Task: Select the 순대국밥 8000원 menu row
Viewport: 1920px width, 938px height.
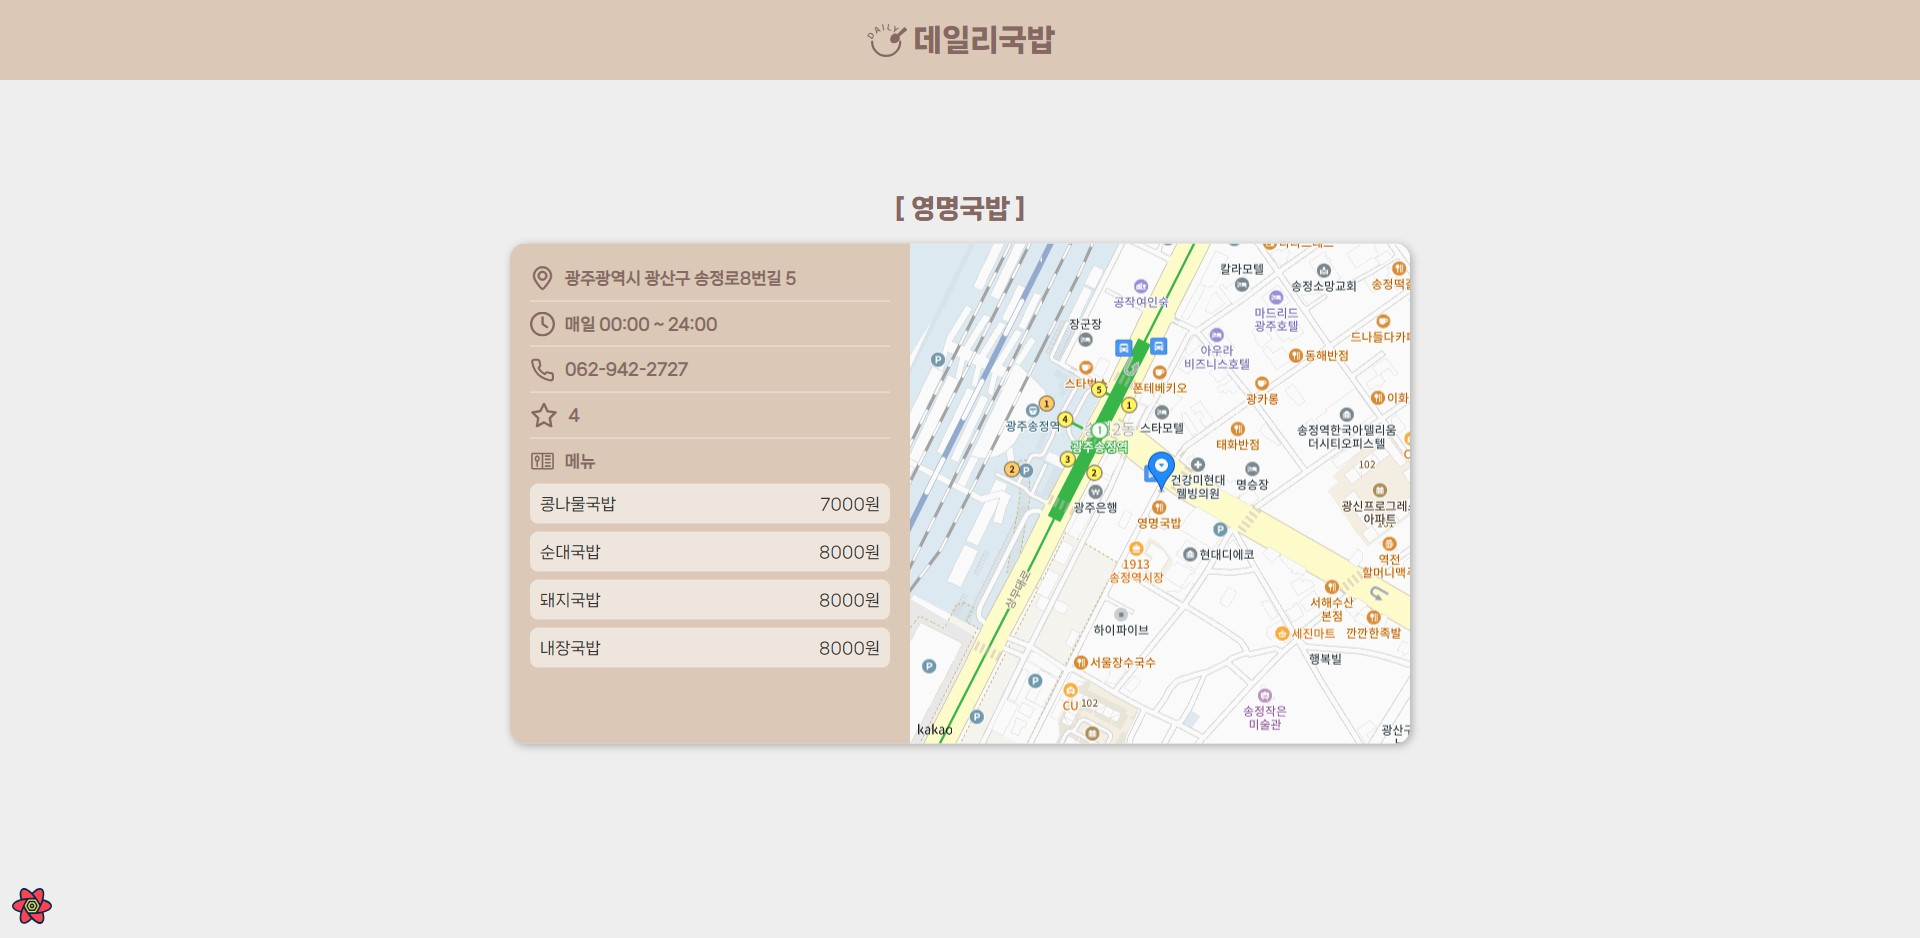Action: [x=710, y=552]
